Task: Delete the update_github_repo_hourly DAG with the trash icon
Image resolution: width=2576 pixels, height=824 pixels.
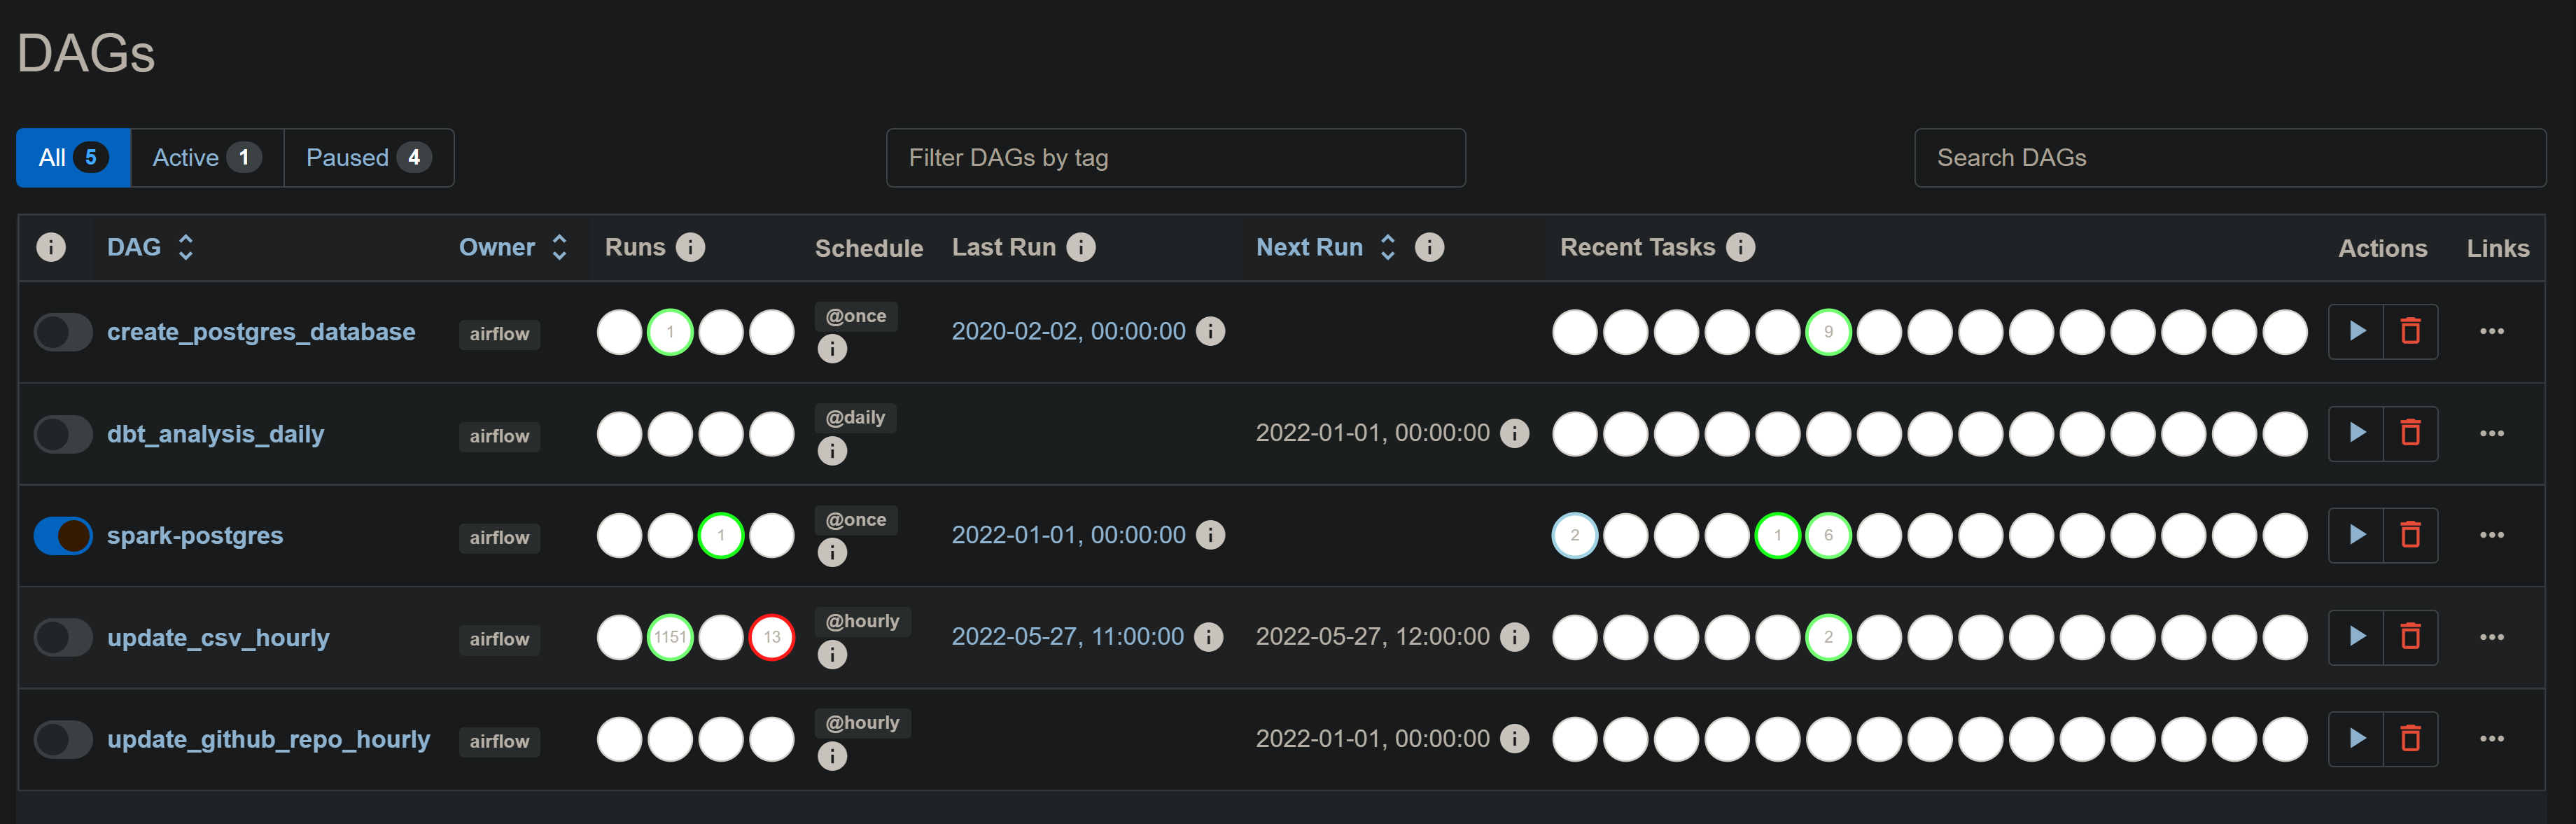Action: [x=2410, y=738]
